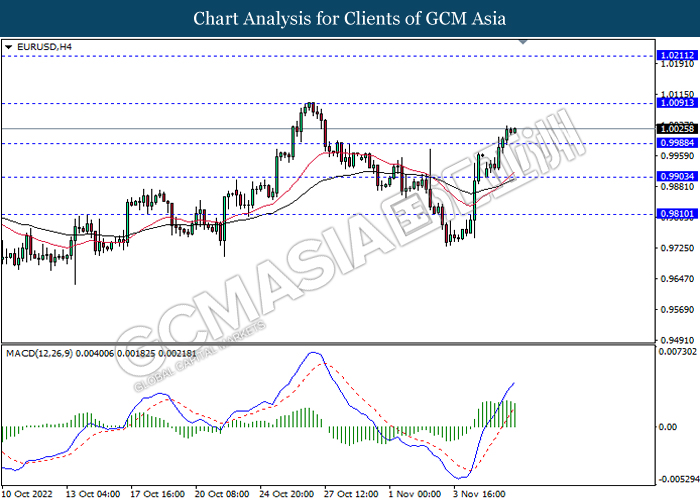
Task: Click the 0.007302 MACD scale value
Action: 678,352
